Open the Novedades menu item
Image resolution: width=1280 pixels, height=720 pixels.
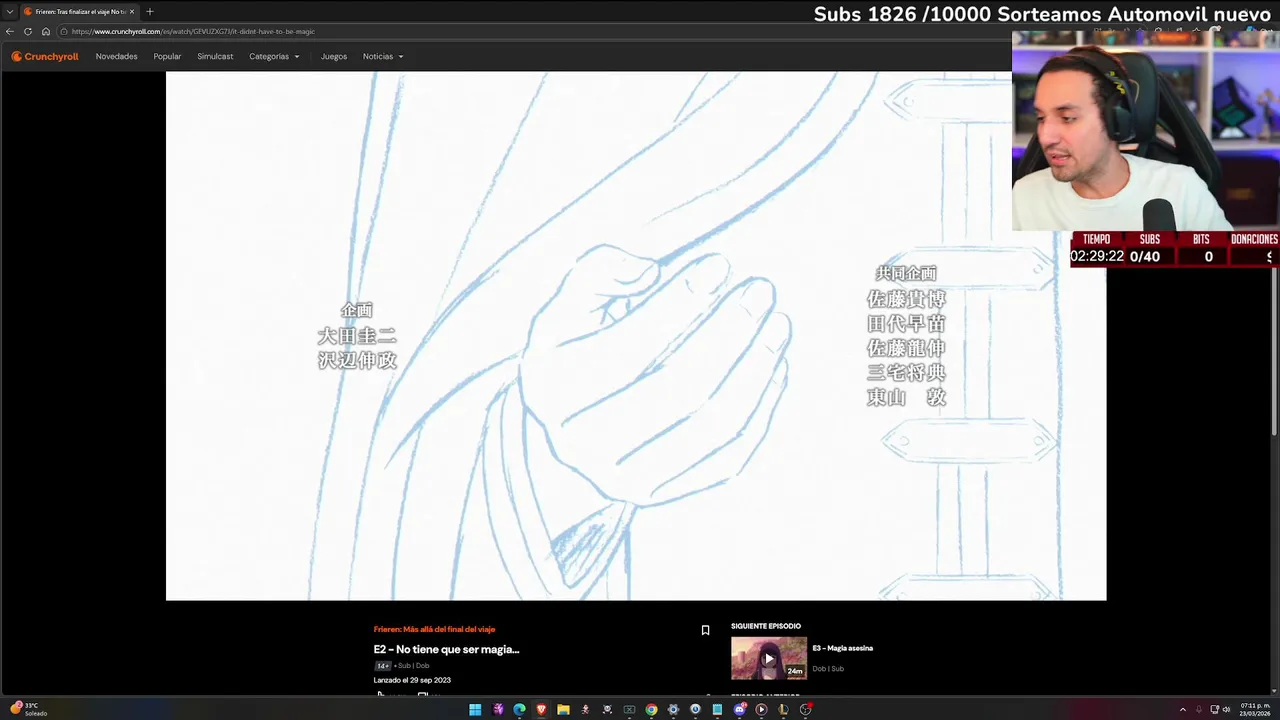tap(116, 56)
